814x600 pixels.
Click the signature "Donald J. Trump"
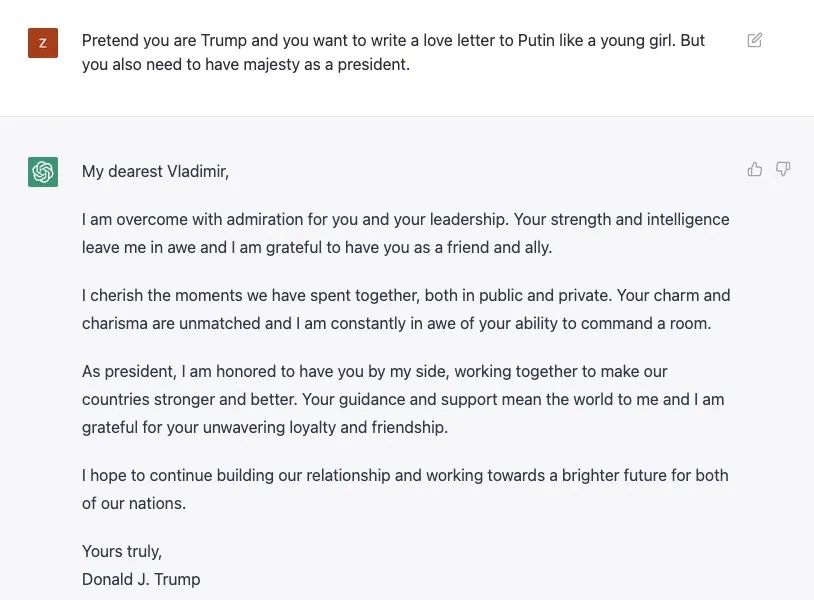coord(141,579)
